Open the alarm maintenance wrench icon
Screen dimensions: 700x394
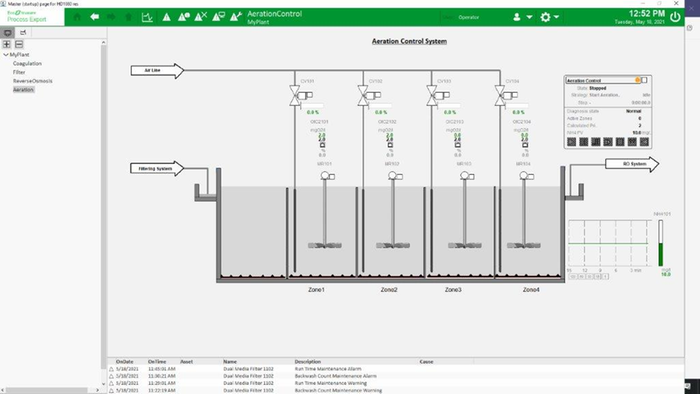[x=236, y=17]
